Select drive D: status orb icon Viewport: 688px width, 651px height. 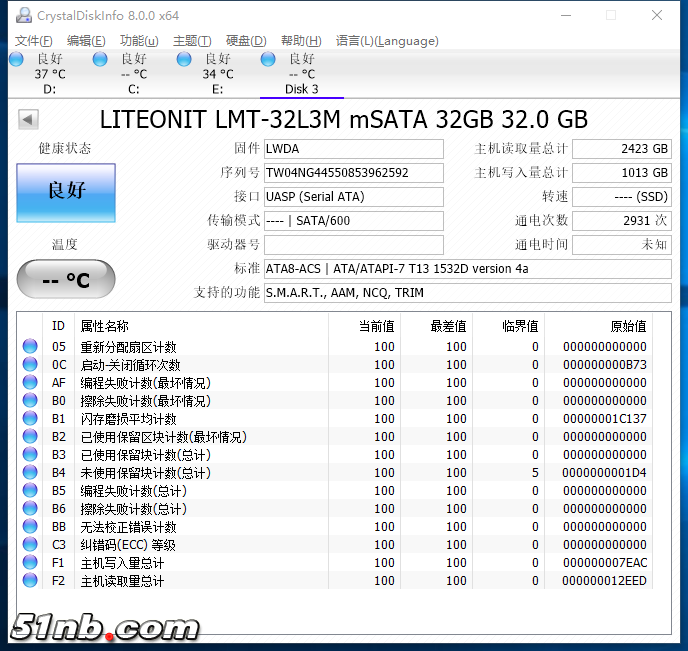pos(16,60)
